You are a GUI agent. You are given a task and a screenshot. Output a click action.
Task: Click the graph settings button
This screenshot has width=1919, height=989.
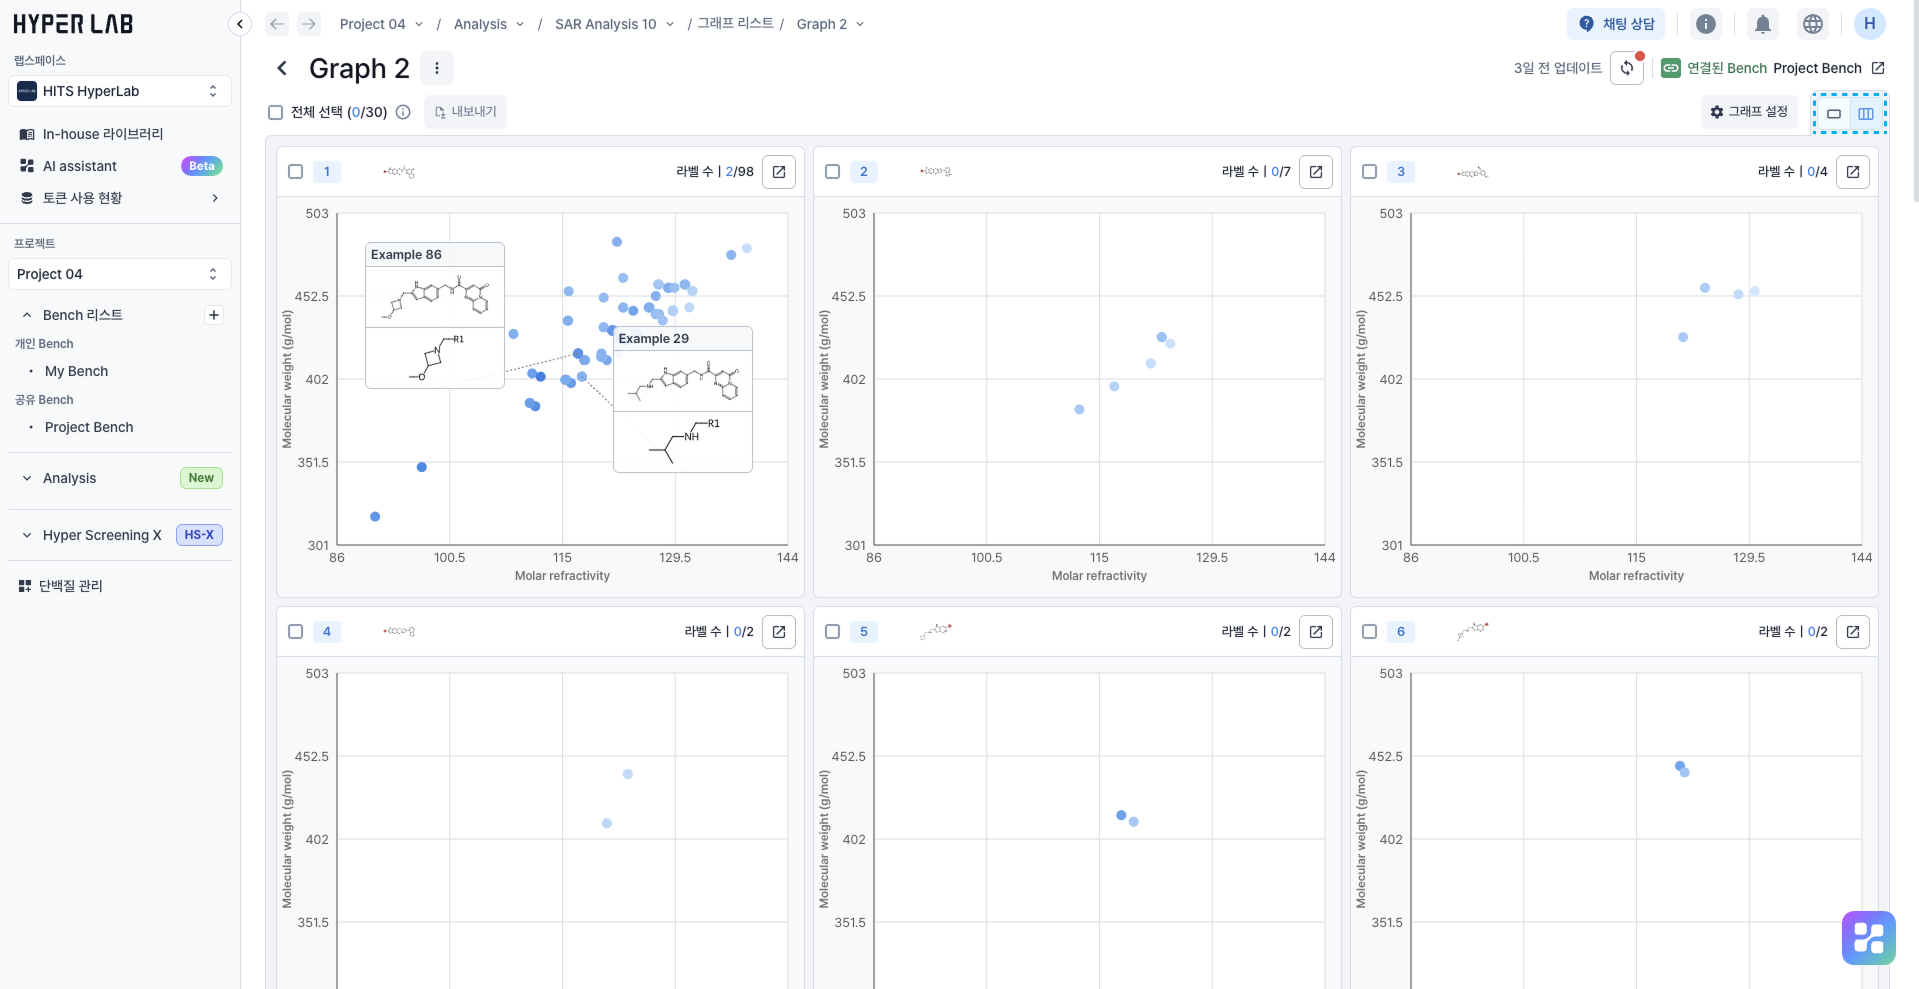point(1749,112)
